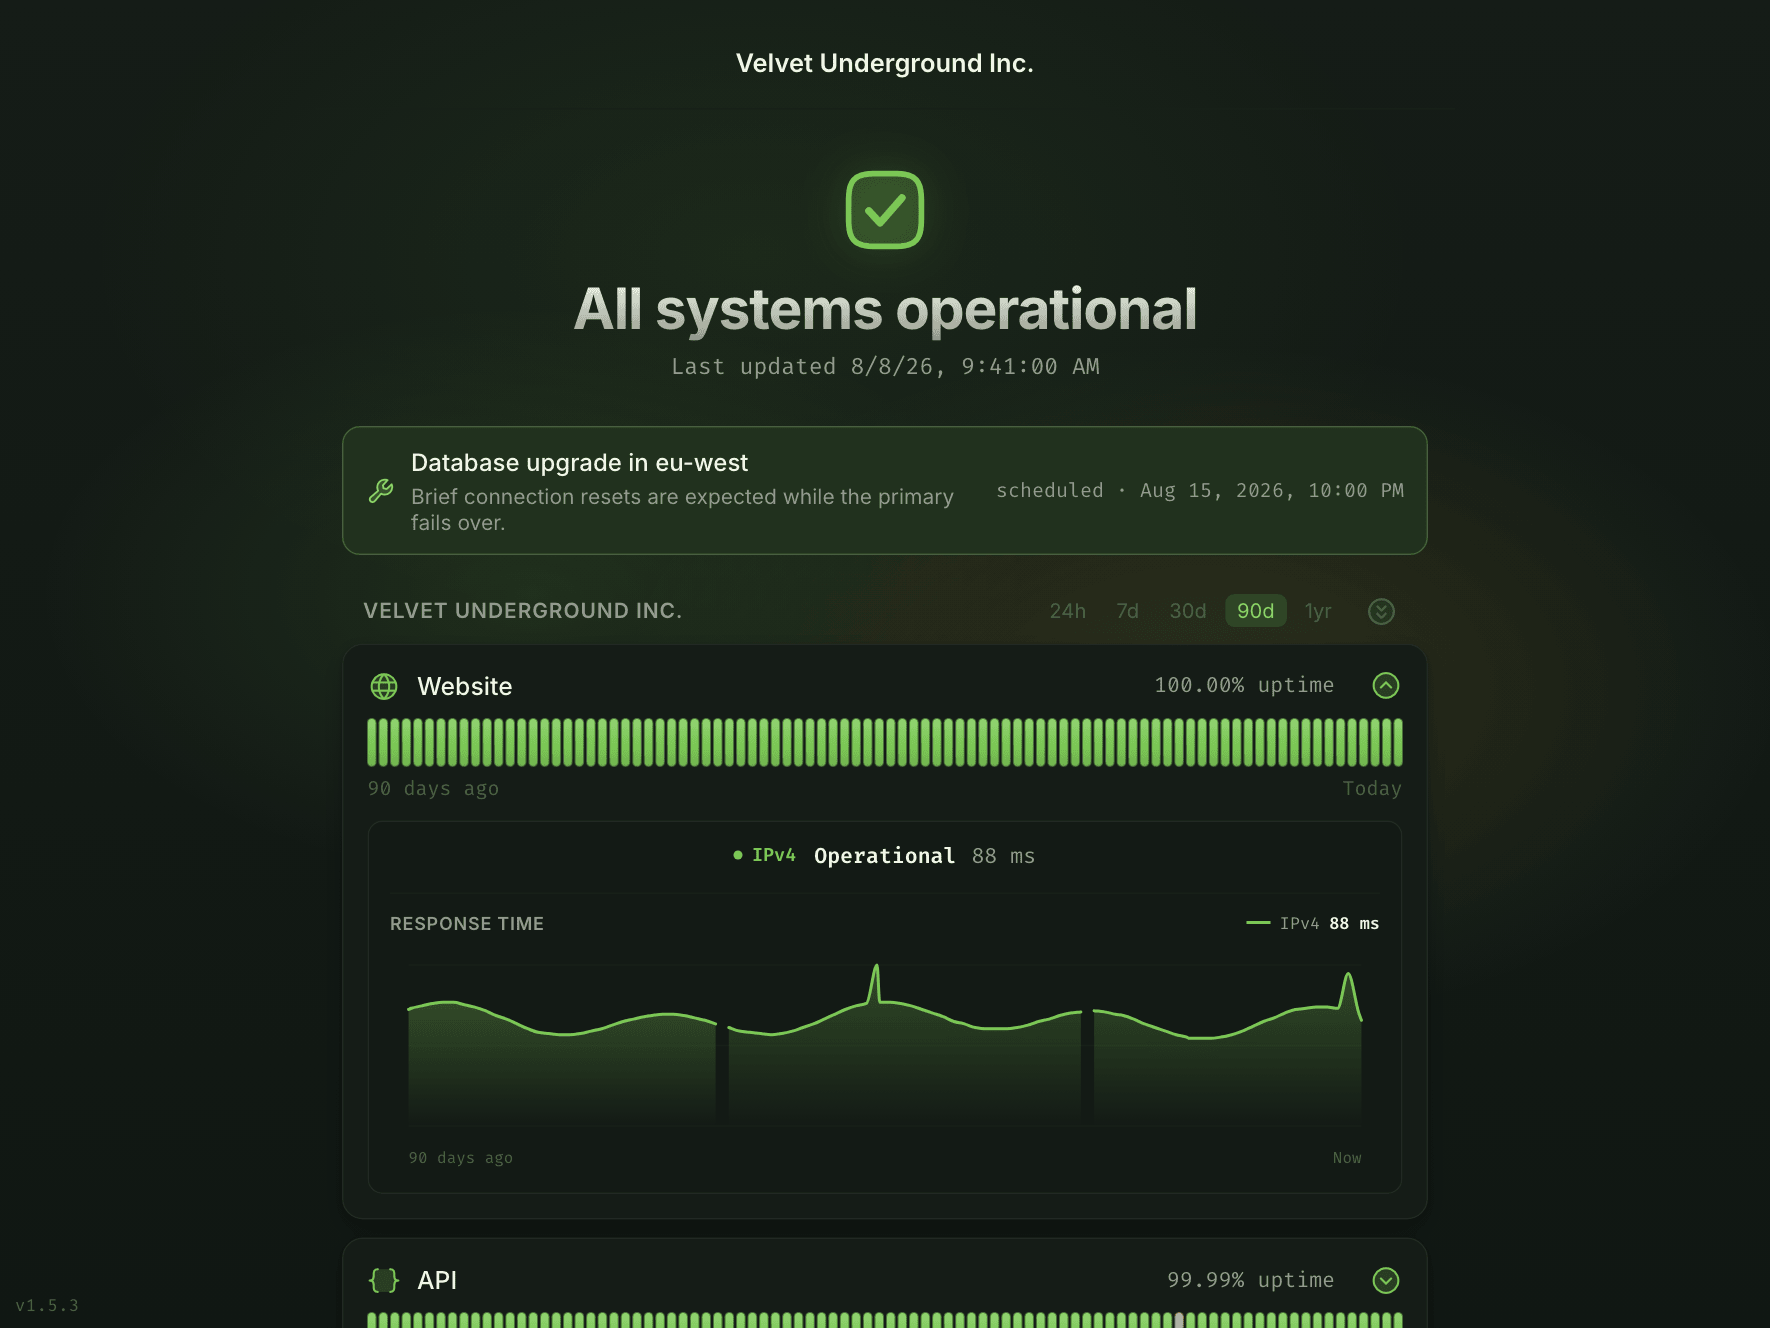Click the All systems operational heading
The height and width of the screenshot is (1328, 1770).
pos(884,309)
